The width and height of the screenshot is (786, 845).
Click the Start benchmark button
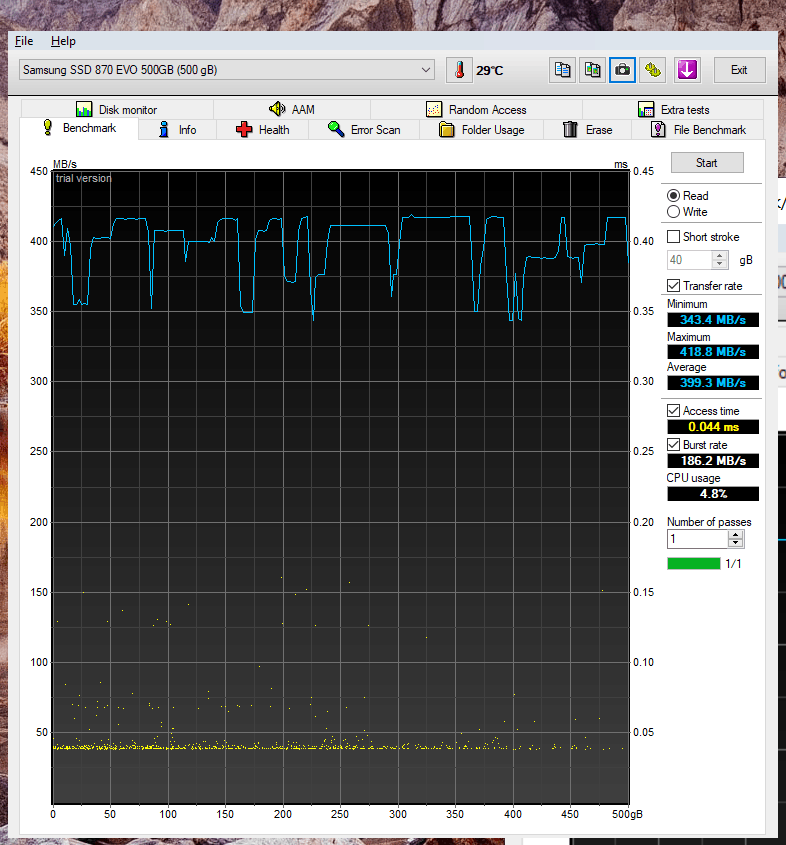pos(707,163)
